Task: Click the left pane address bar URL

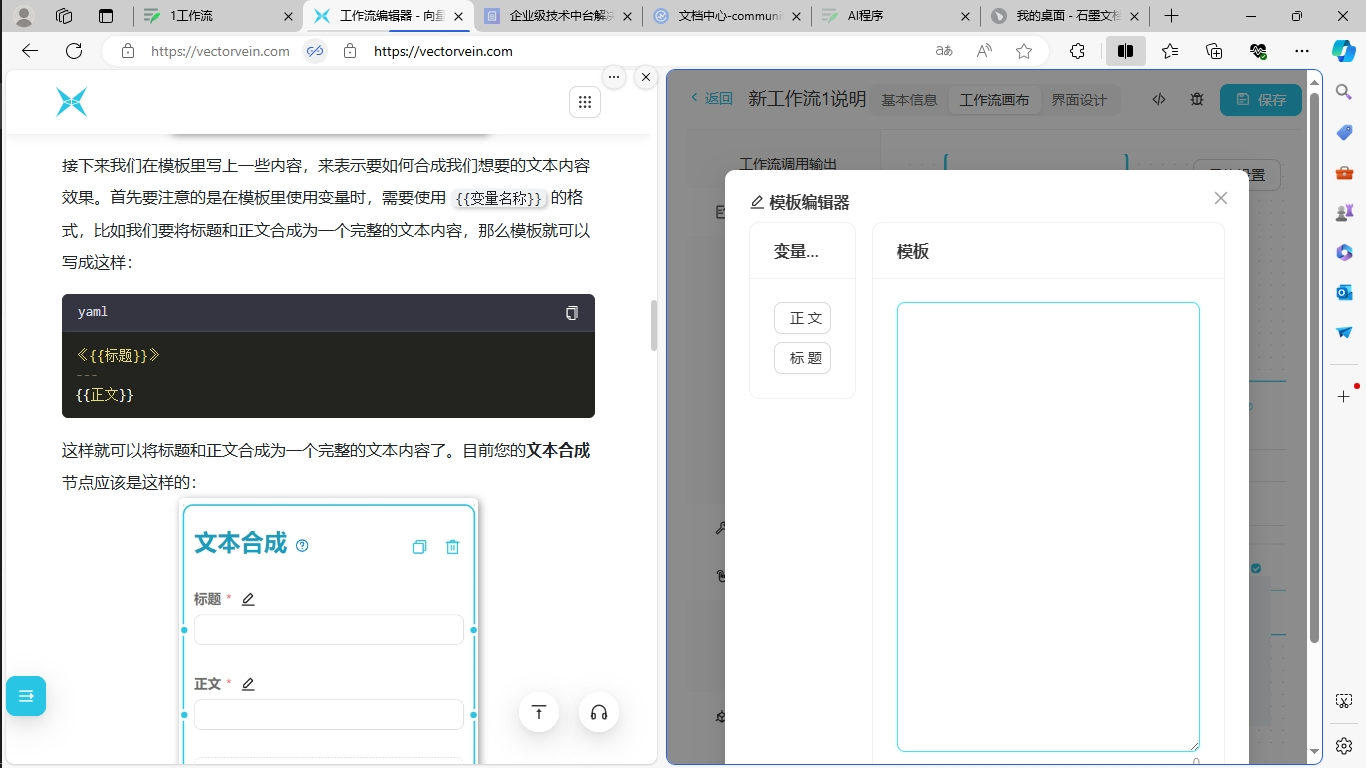Action: tap(220, 51)
